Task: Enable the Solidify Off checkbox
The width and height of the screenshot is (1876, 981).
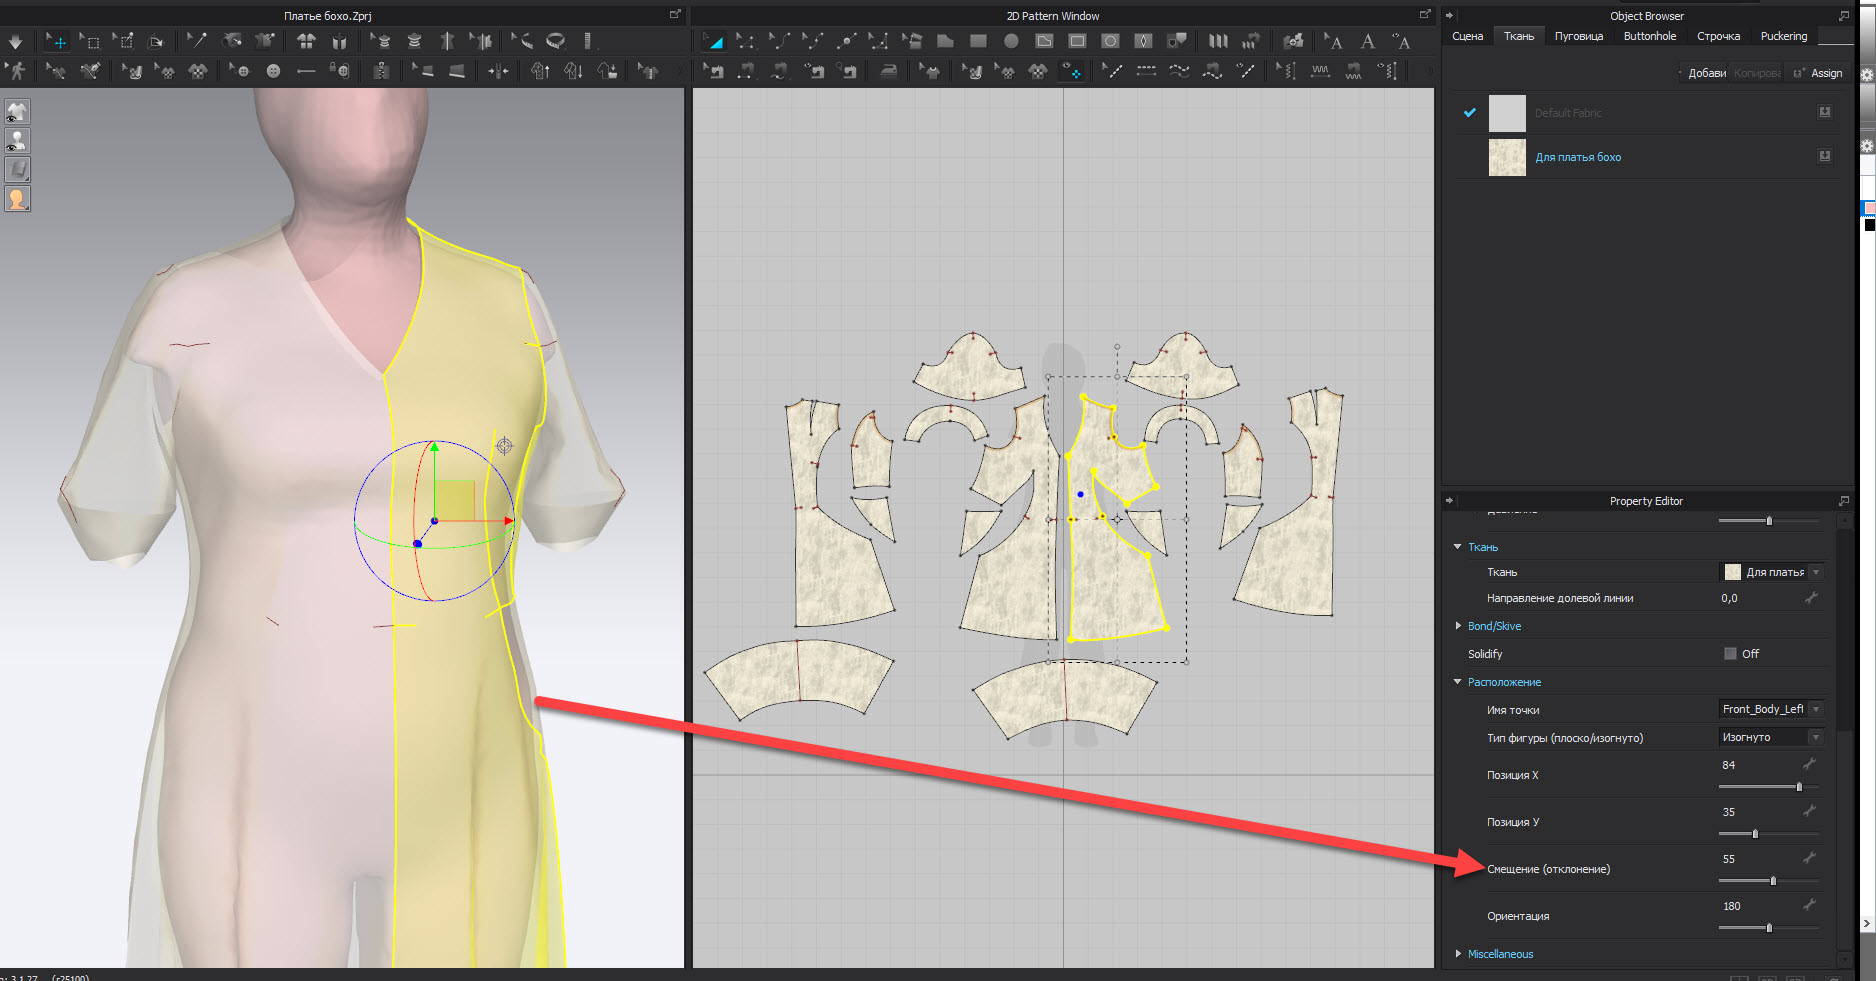Action: [1730, 654]
